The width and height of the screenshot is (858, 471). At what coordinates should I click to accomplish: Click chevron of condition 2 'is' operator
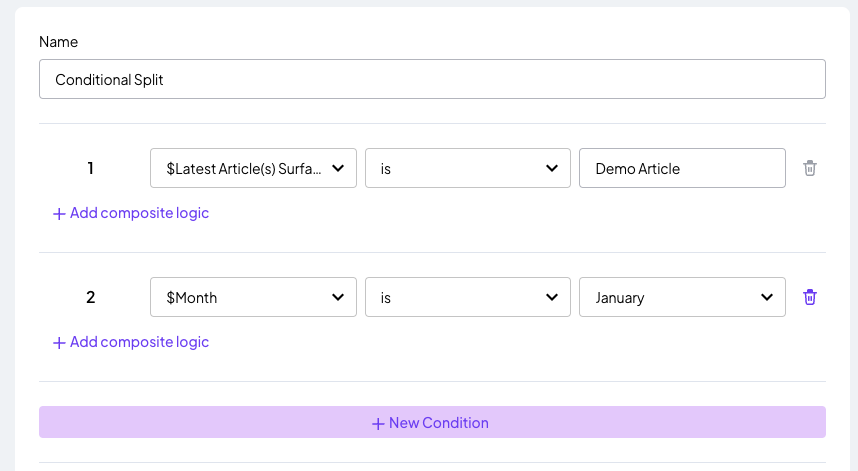[x=552, y=297]
